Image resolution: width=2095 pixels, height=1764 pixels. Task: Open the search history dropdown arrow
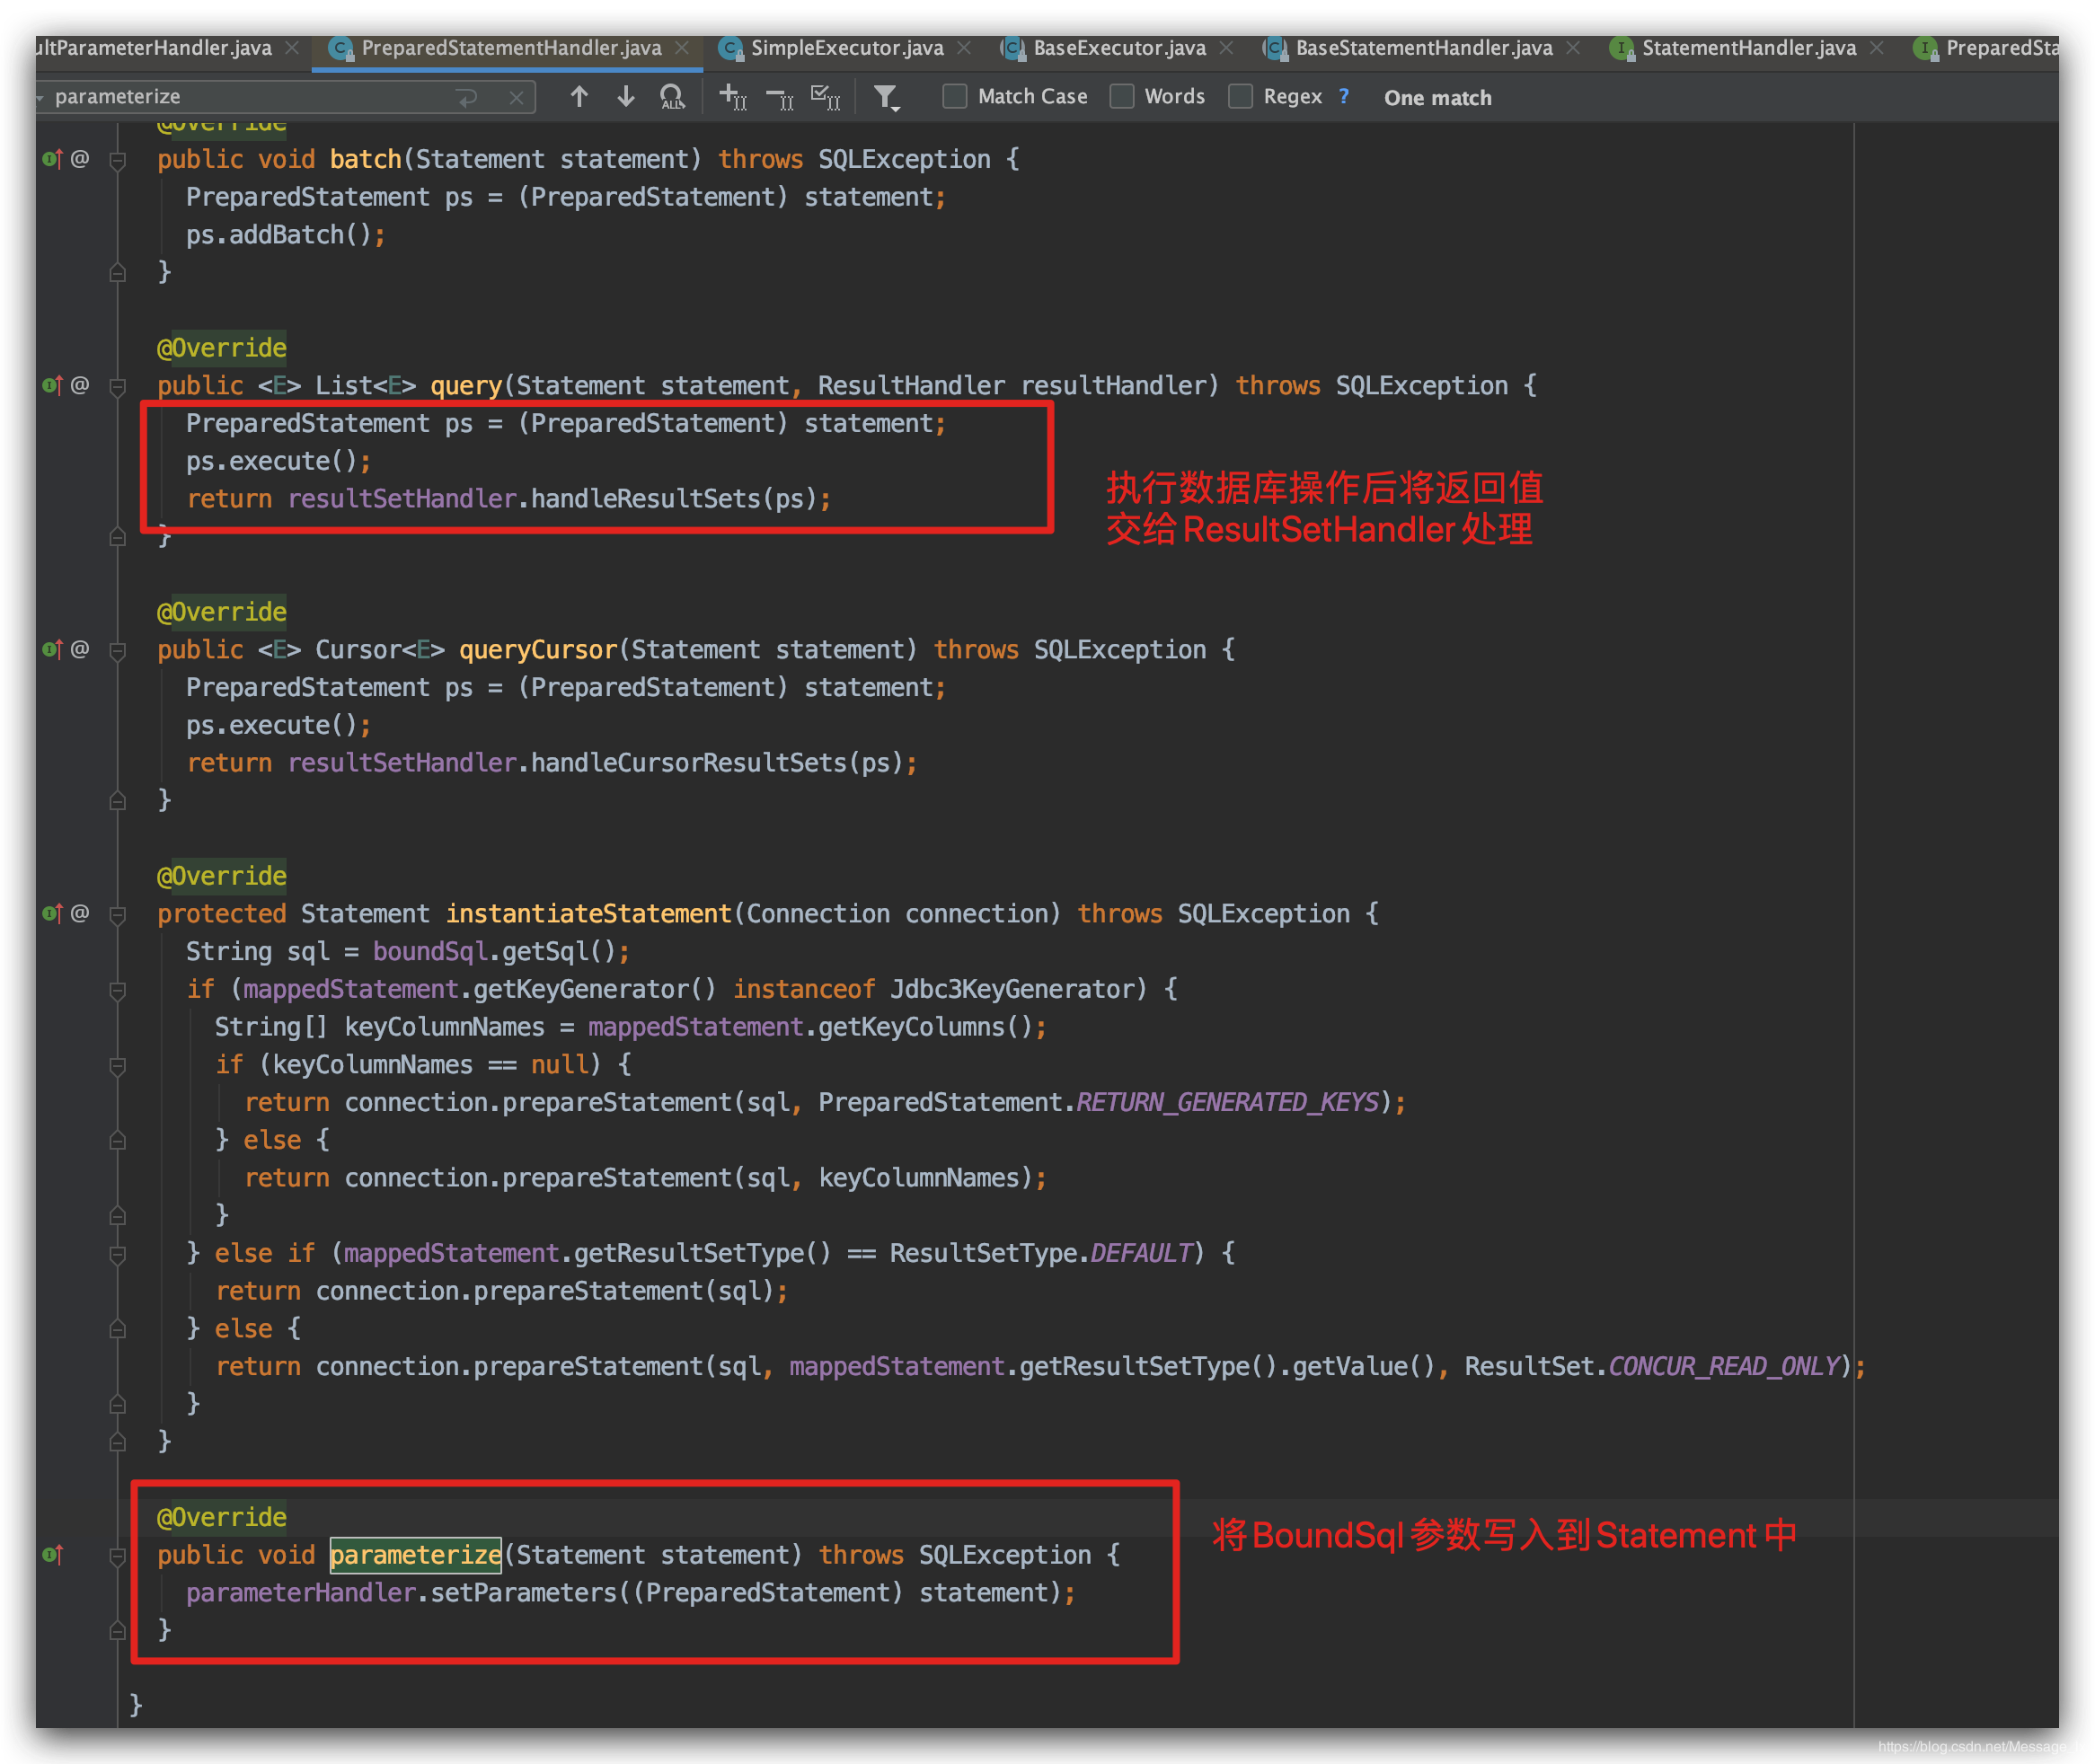pos(40,98)
